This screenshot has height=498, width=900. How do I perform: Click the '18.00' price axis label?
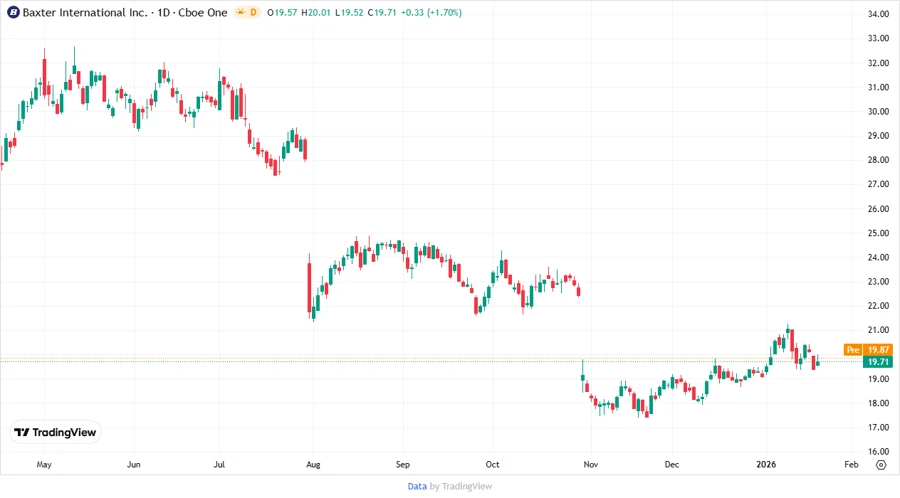pos(878,403)
